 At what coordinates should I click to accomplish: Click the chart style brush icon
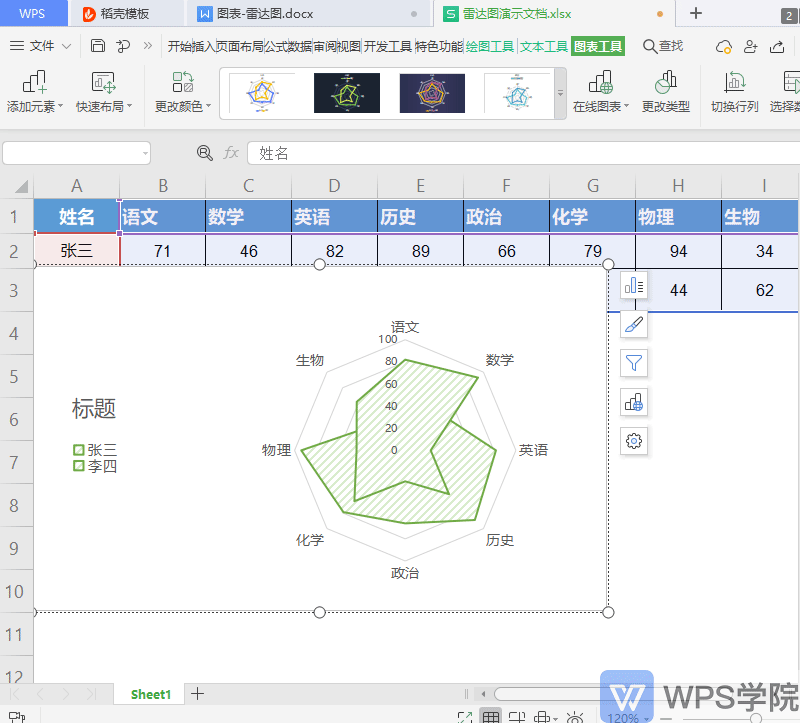click(x=634, y=324)
